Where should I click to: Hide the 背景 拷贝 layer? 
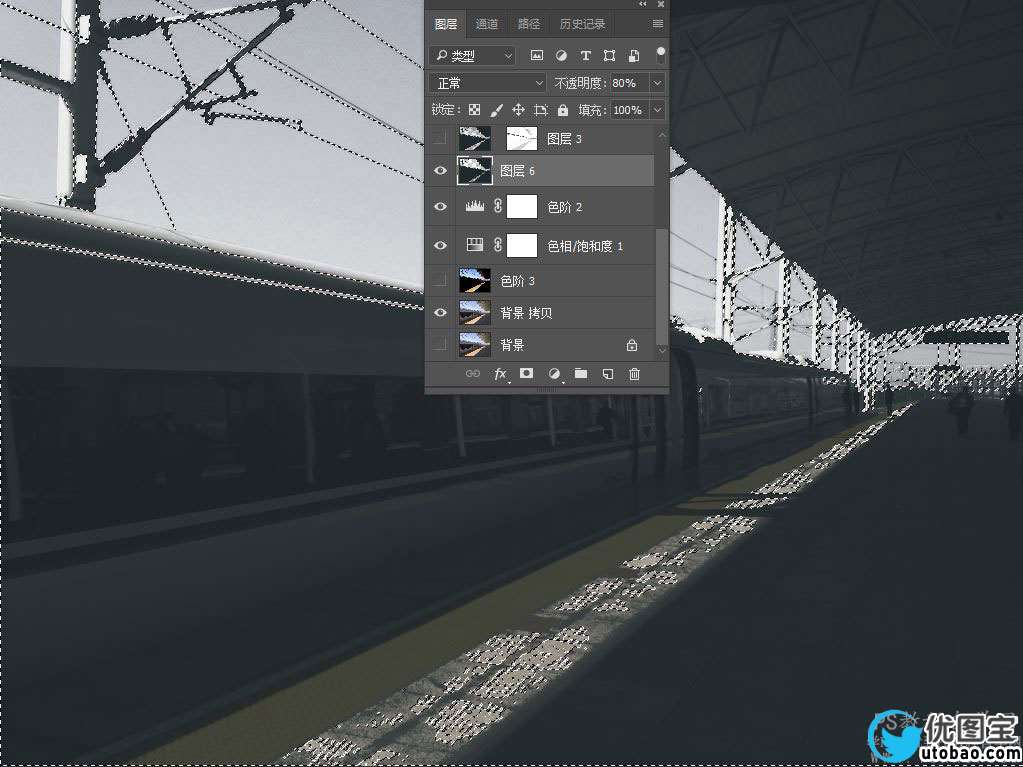pyautogui.click(x=441, y=313)
